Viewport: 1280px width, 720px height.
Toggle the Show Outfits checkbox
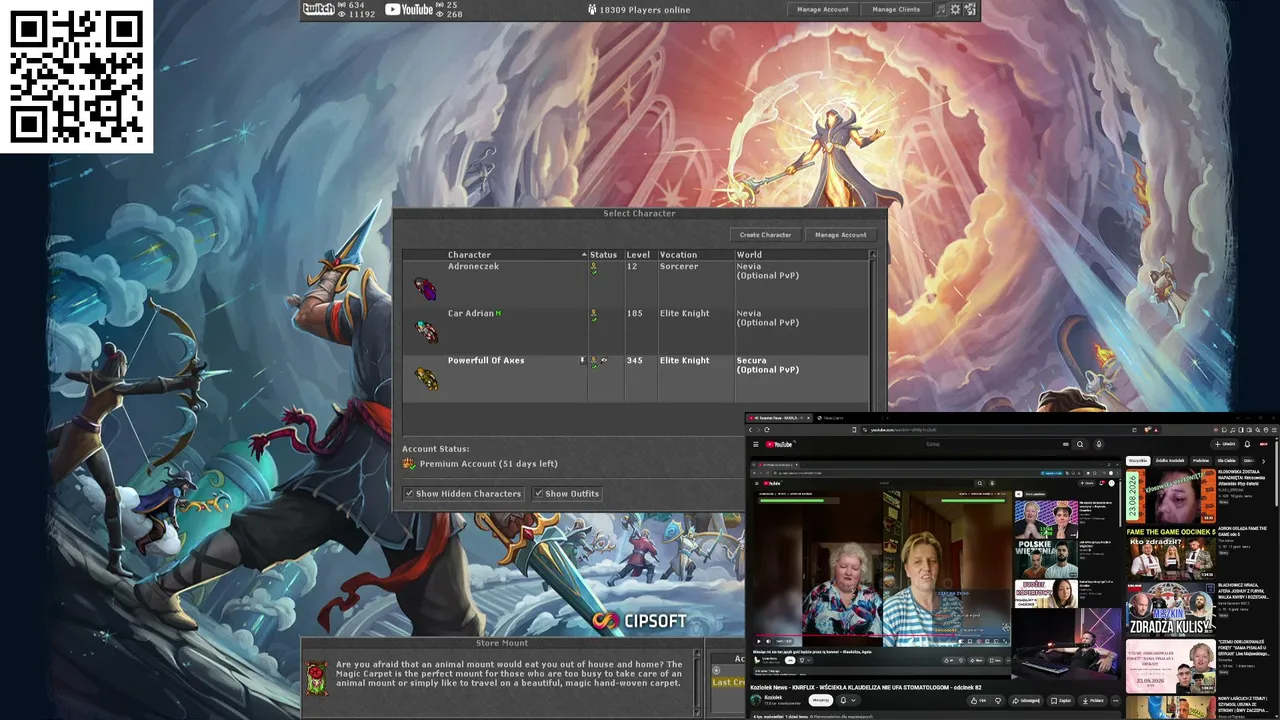click(538, 494)
